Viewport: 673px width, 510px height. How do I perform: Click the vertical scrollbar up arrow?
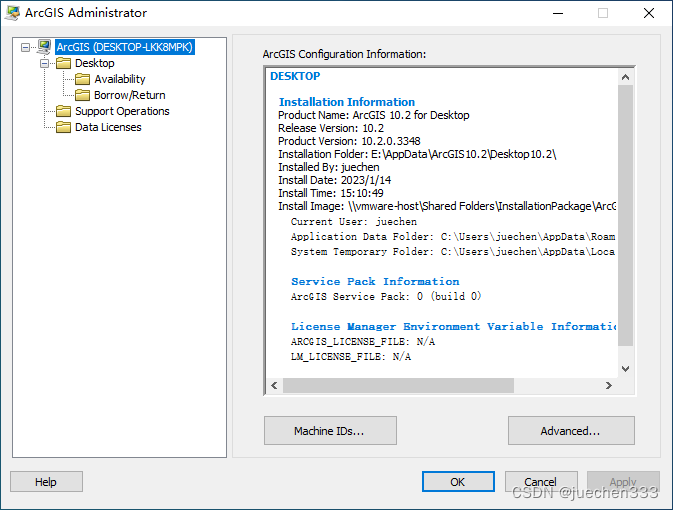click(x=625, y=77)
